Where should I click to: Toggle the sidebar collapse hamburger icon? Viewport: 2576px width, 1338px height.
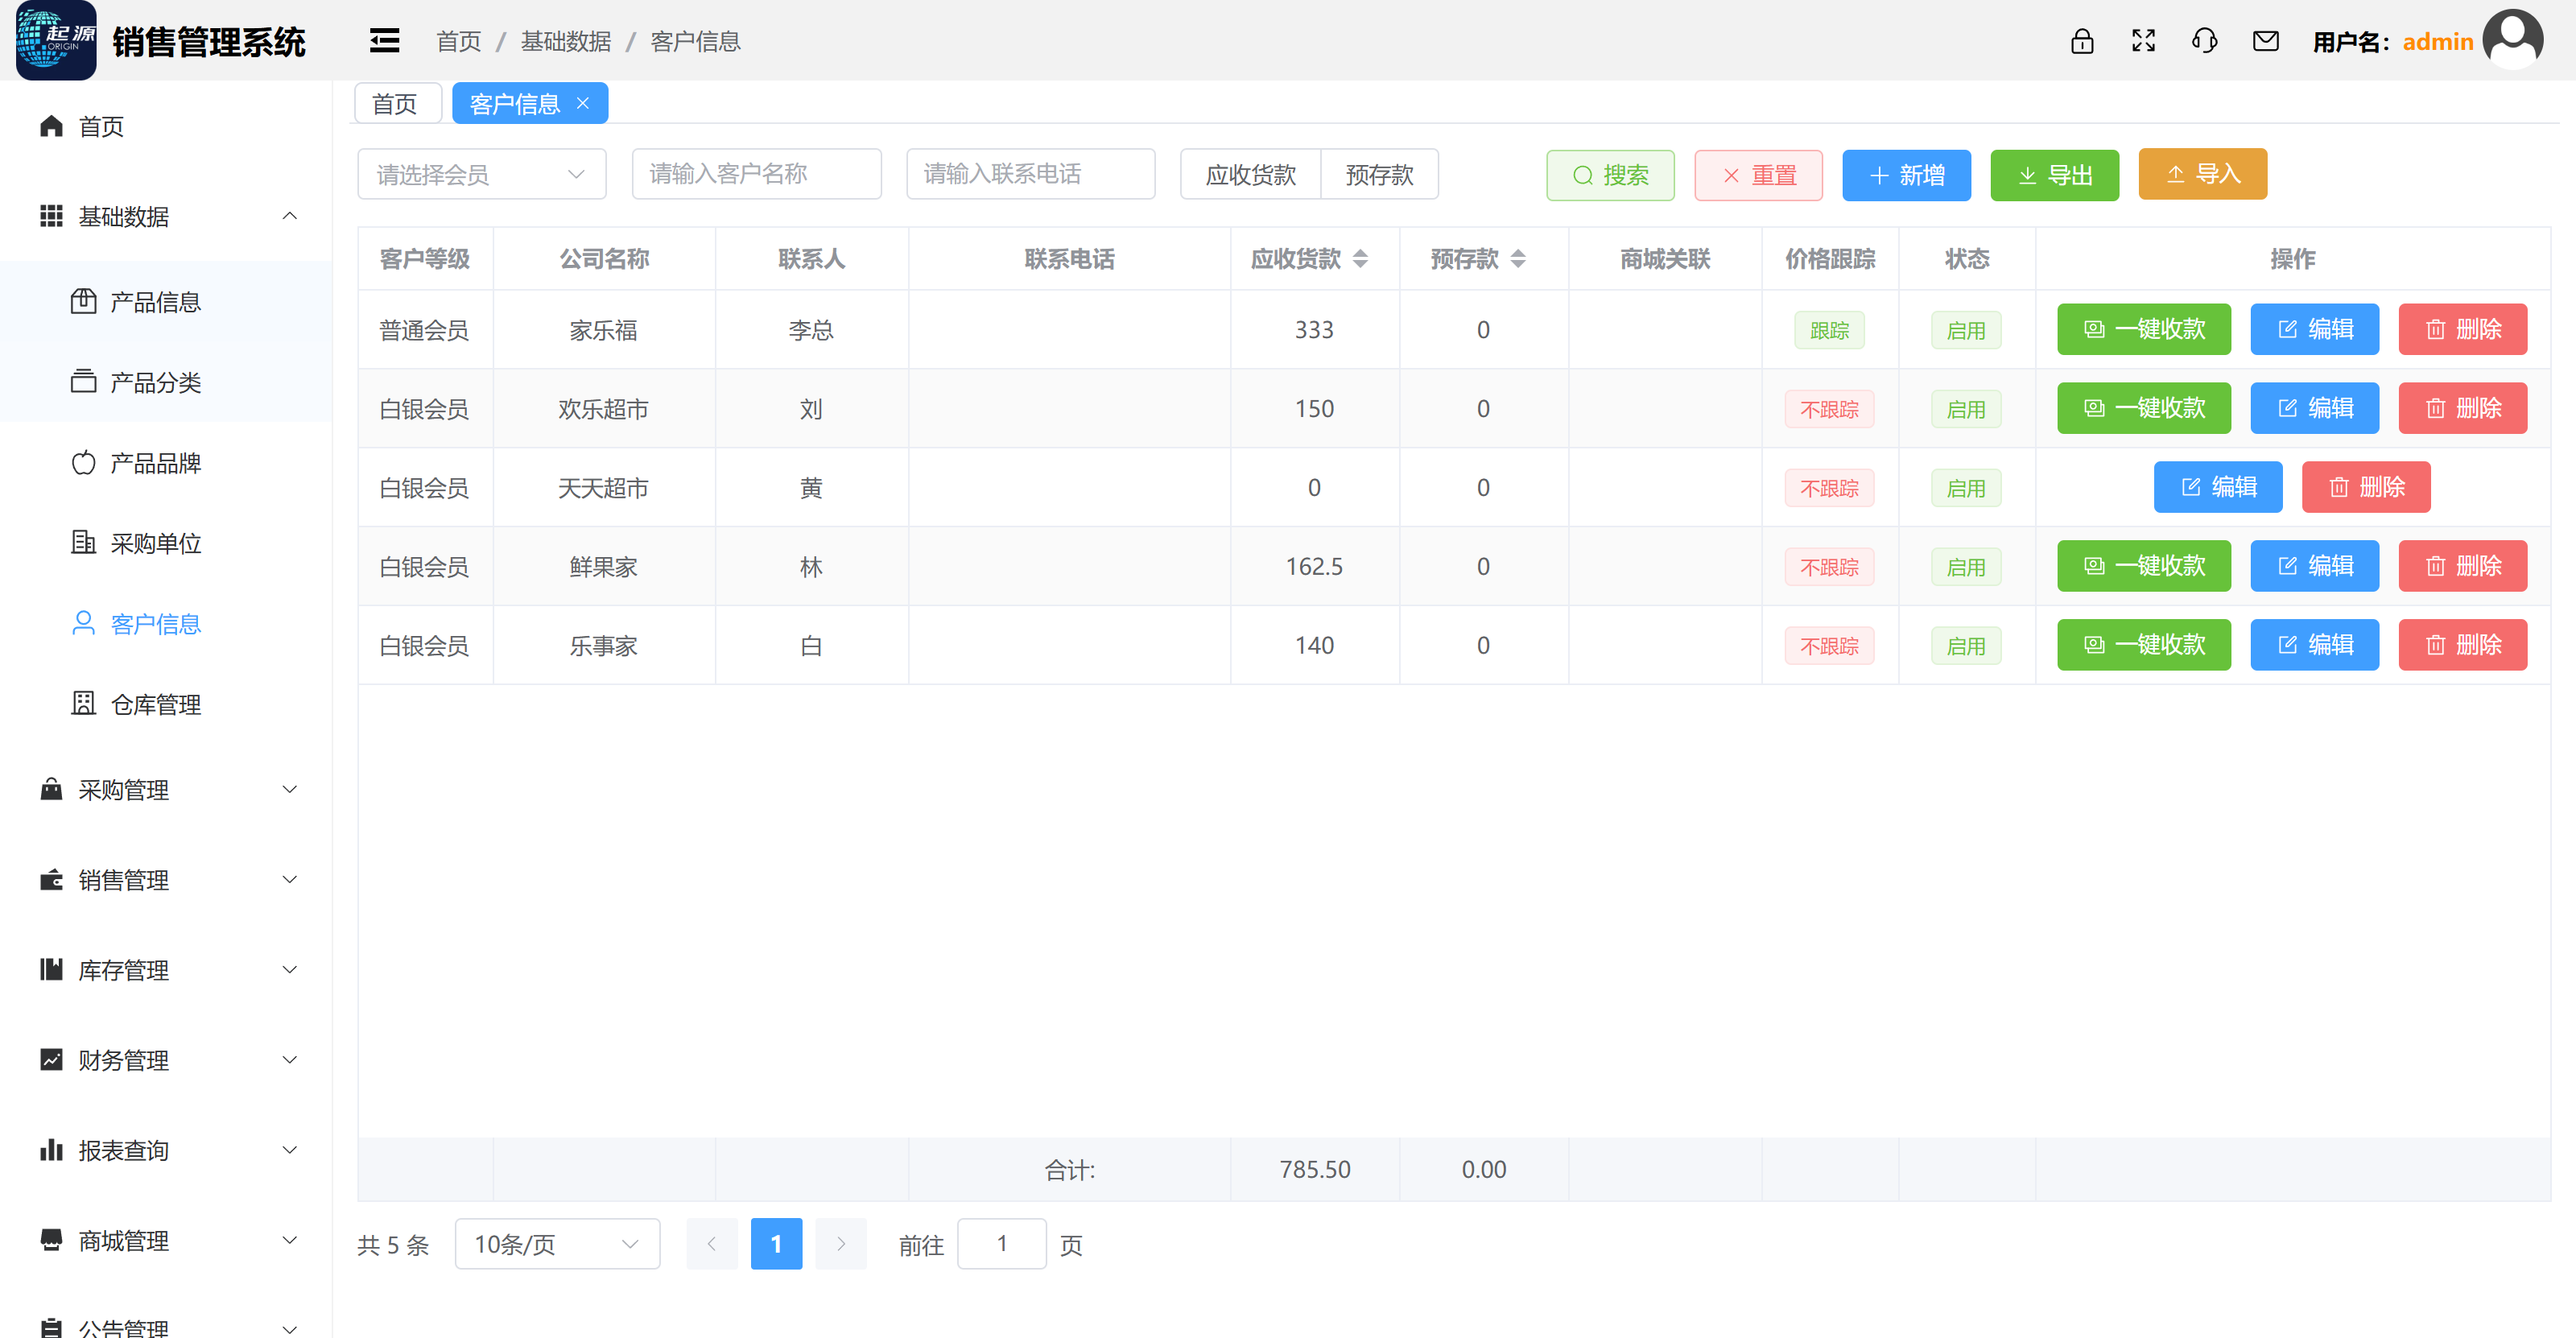coord(384,41)
